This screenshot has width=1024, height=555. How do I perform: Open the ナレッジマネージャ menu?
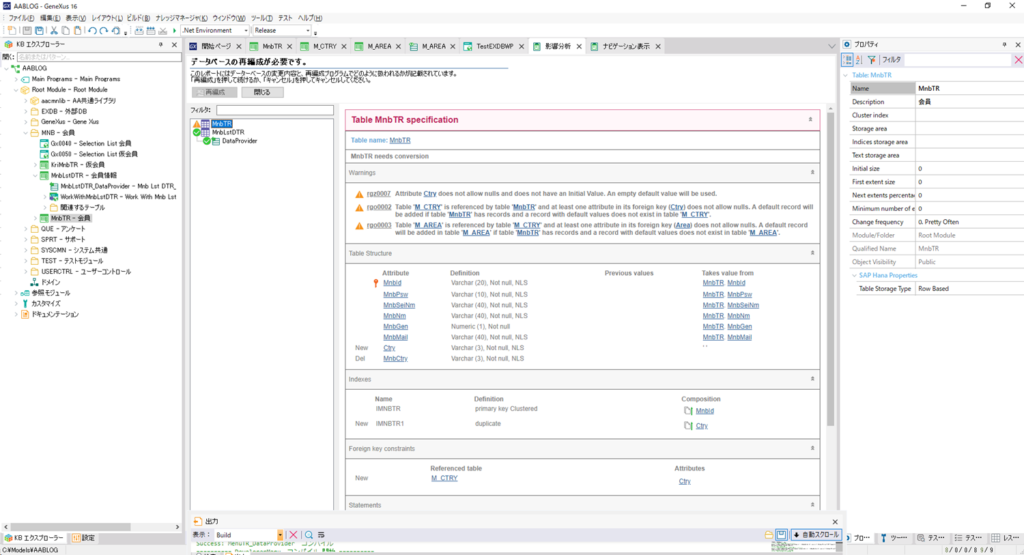[x=181, y=18]
